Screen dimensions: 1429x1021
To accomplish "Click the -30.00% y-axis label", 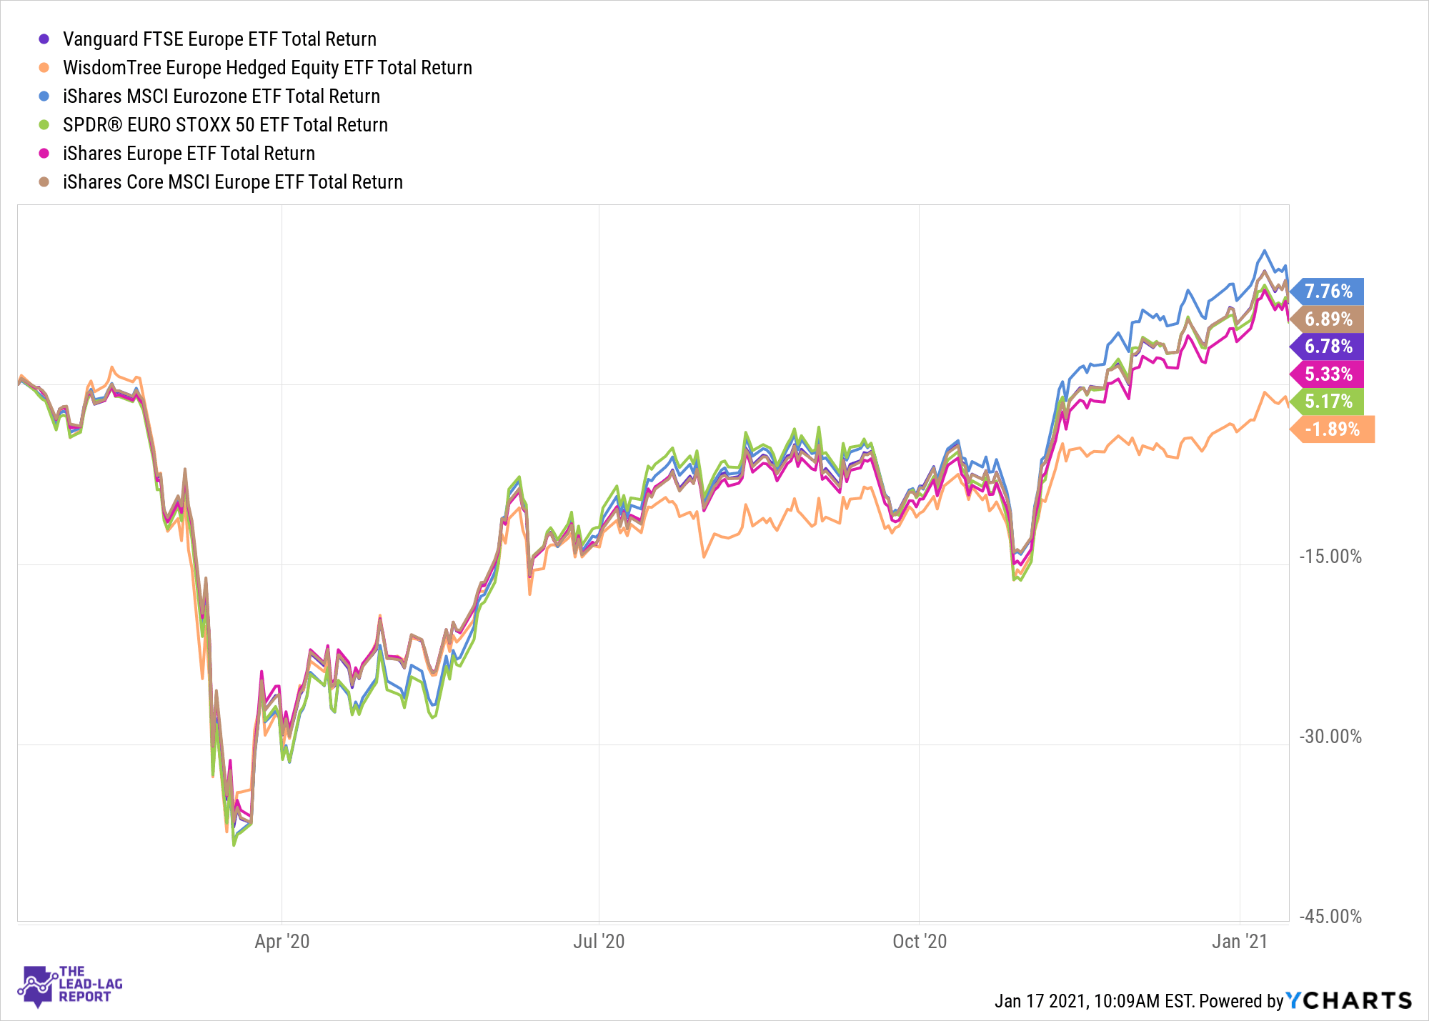I will click(1330, 737).
